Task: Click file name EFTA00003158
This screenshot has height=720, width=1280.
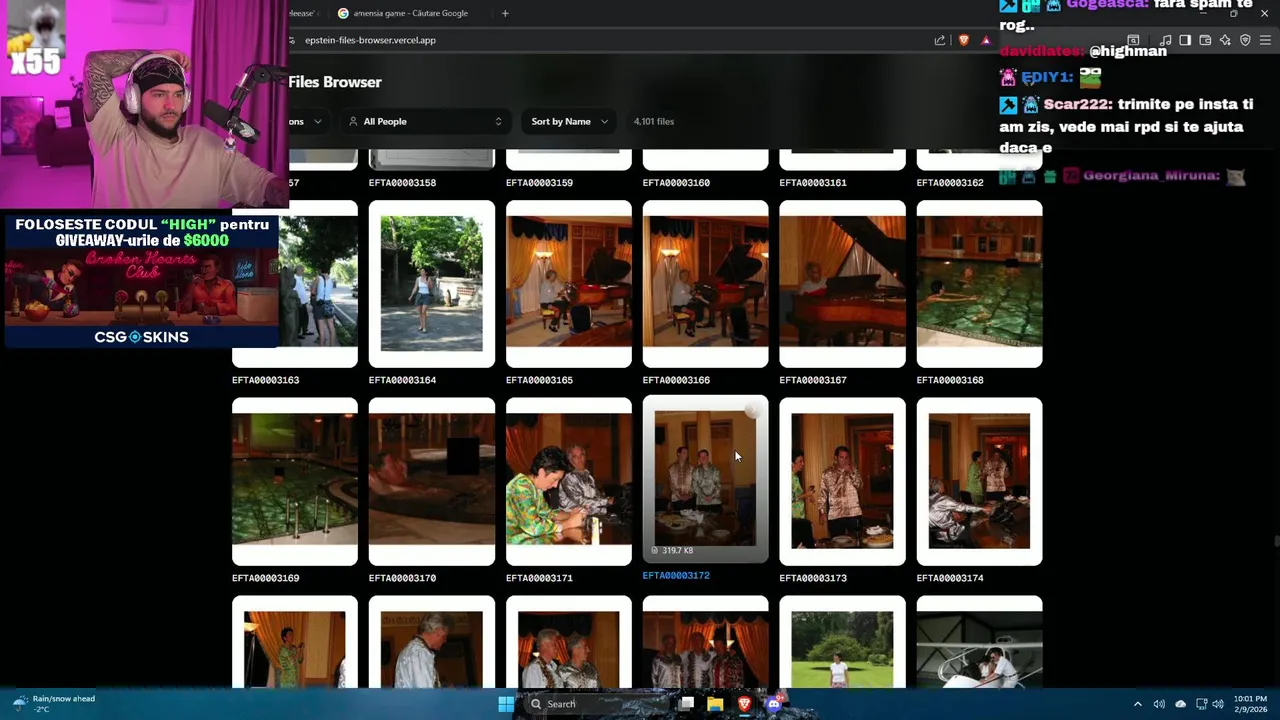Action: pos(402,183)
